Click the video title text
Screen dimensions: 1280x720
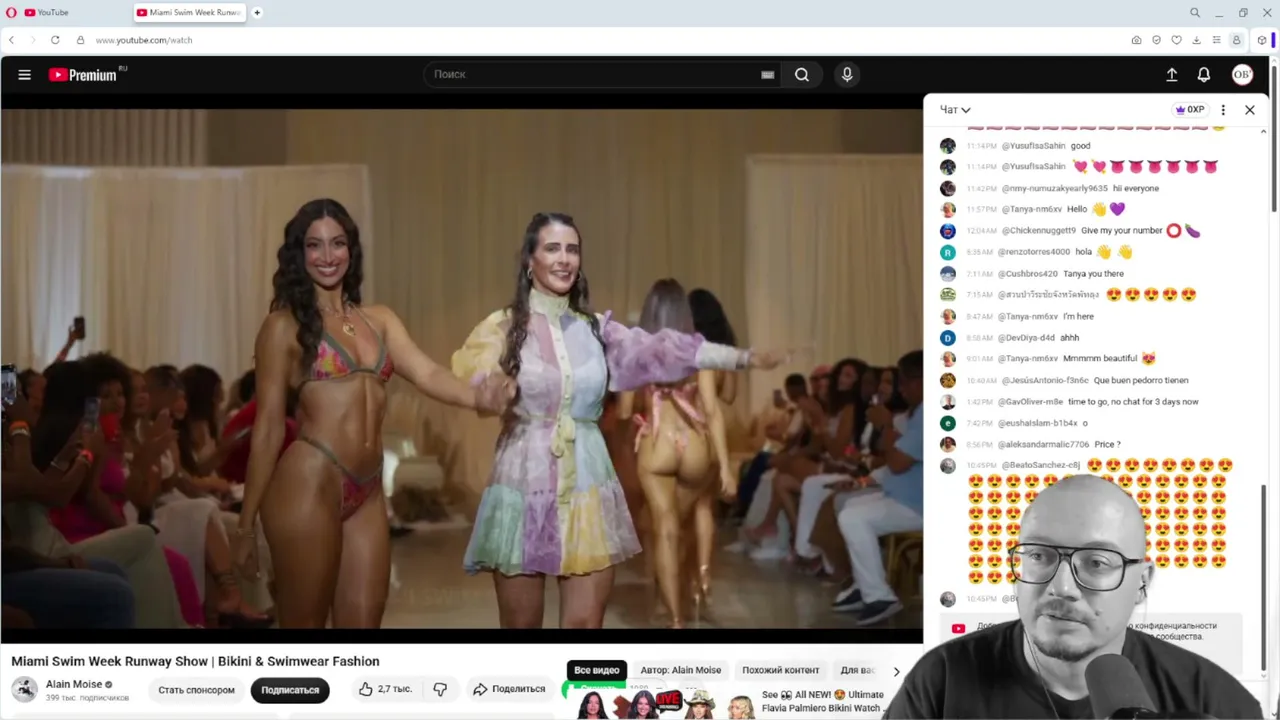195,661
